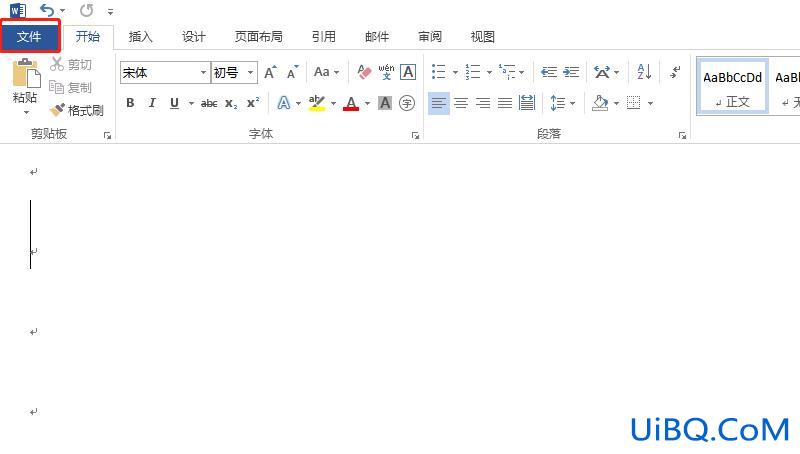This screenshot has height=454, width=800.
Task: Open the 邮件 (Mailings) tab
Action: pyautogui.click(x=377, y=37)
